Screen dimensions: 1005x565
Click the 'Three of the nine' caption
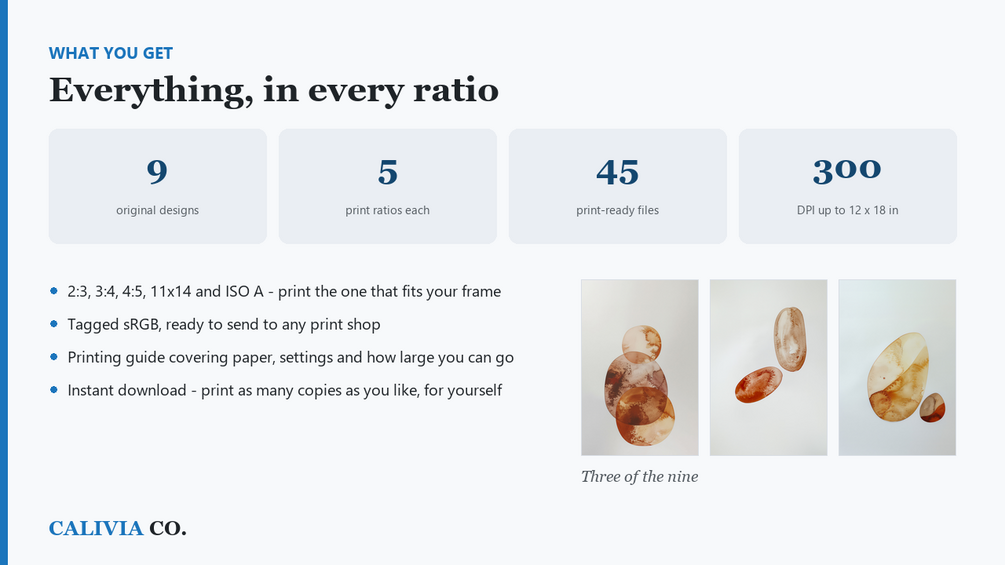coord(640,477)
